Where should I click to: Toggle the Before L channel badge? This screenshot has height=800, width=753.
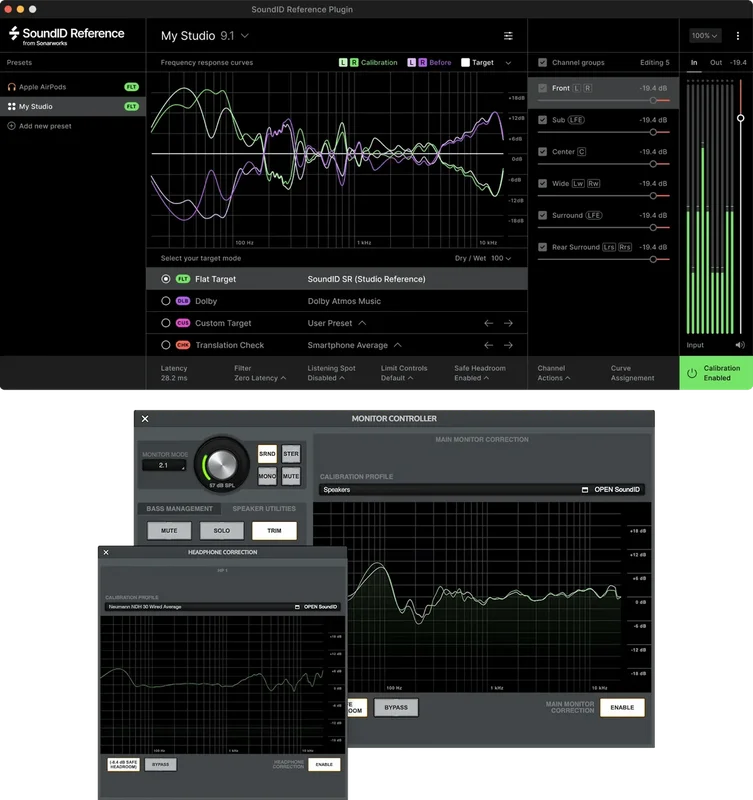point(411,63)
